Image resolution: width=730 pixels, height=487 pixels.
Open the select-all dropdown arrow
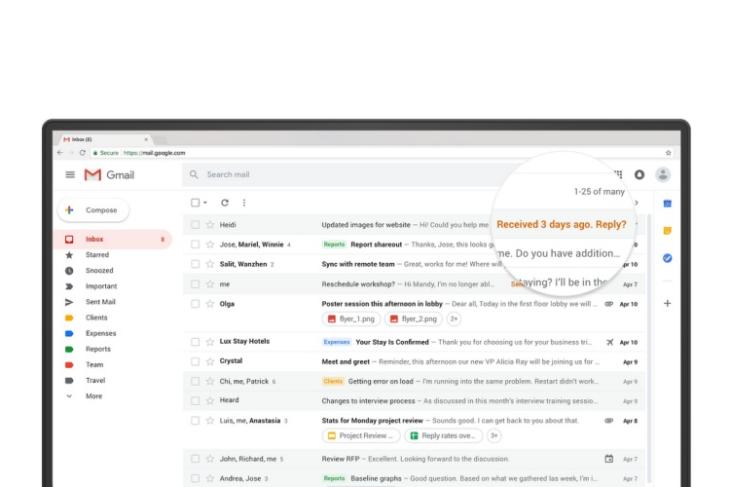coord(205,203)
